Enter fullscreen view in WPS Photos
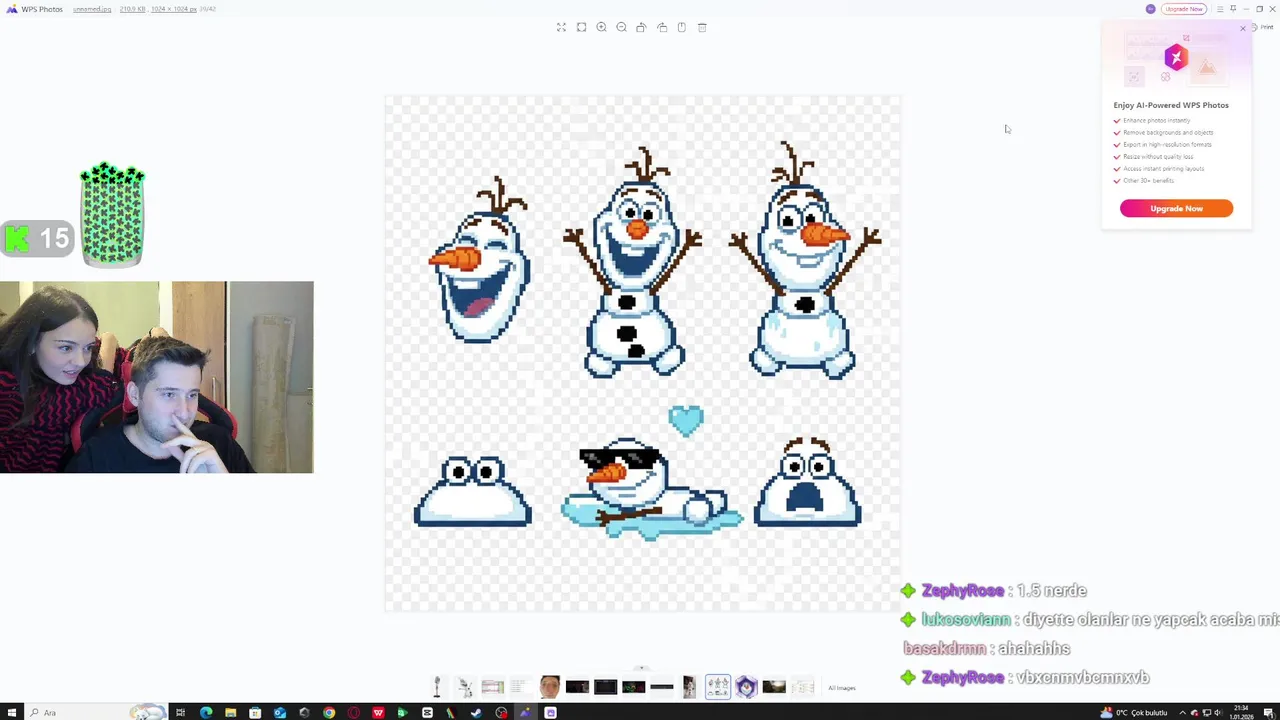The image size is (1280, 720). coord(561,27)
